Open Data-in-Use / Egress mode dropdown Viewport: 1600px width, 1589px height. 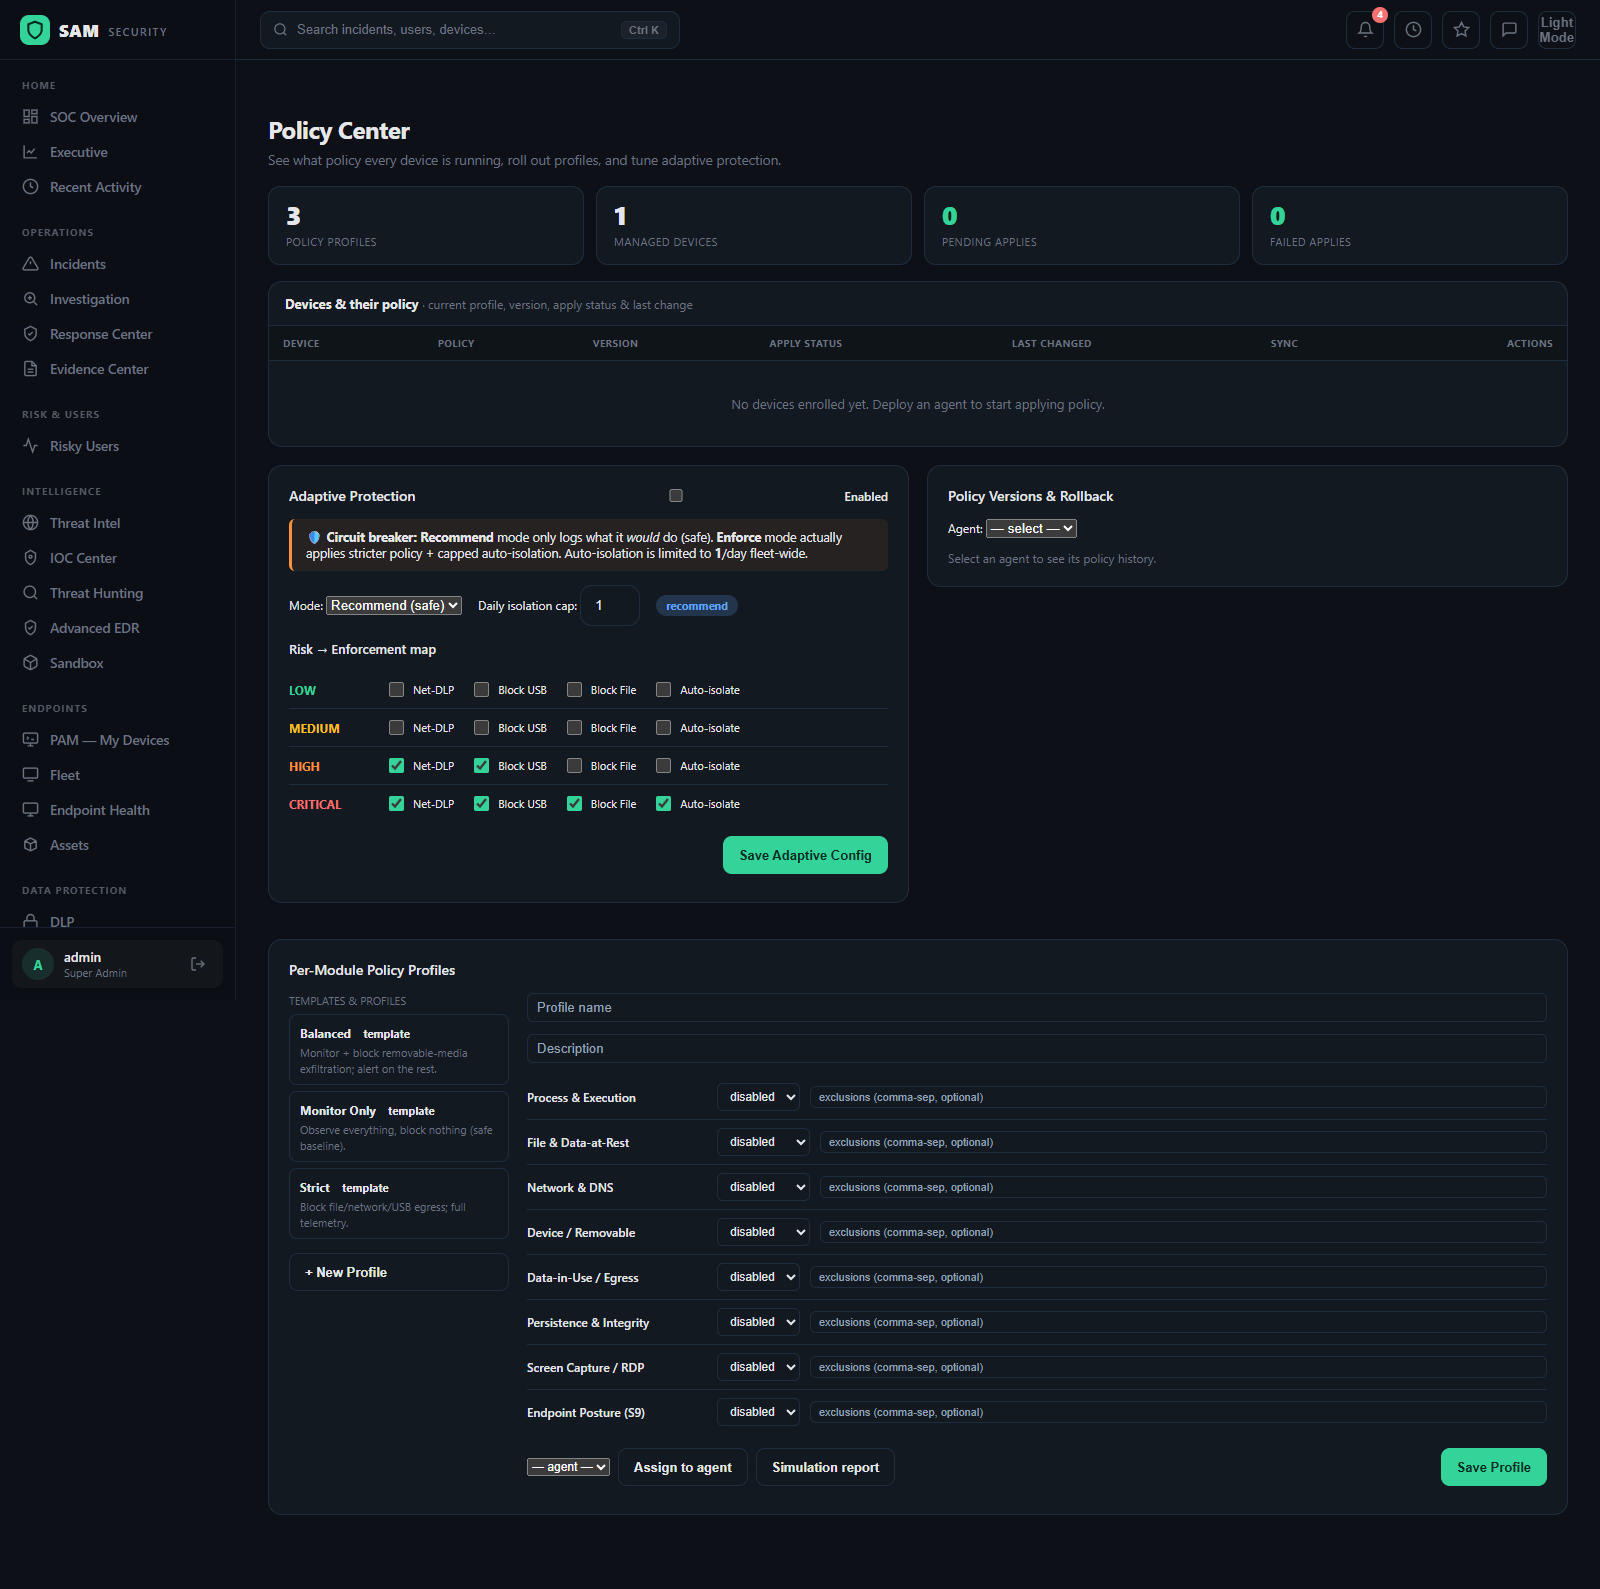[758, 1277]
